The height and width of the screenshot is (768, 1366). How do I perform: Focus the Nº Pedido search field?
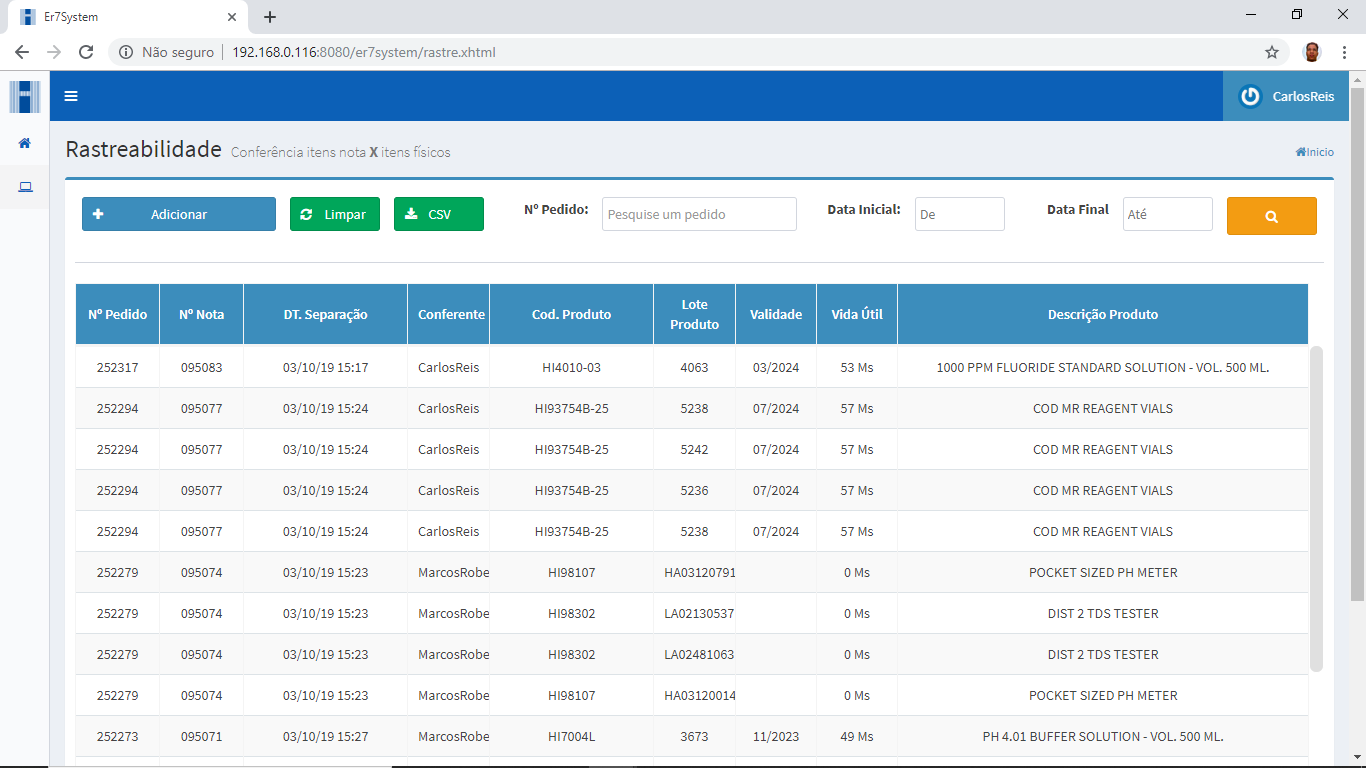699,214
